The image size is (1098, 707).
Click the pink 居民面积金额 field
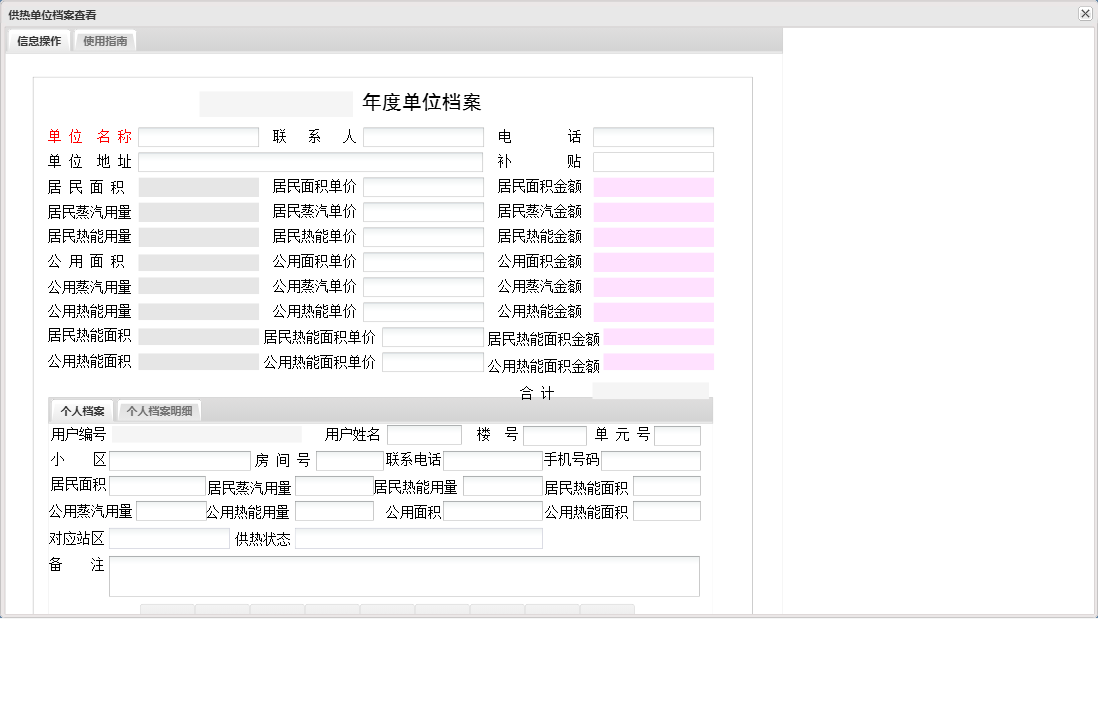pos(652,186)
